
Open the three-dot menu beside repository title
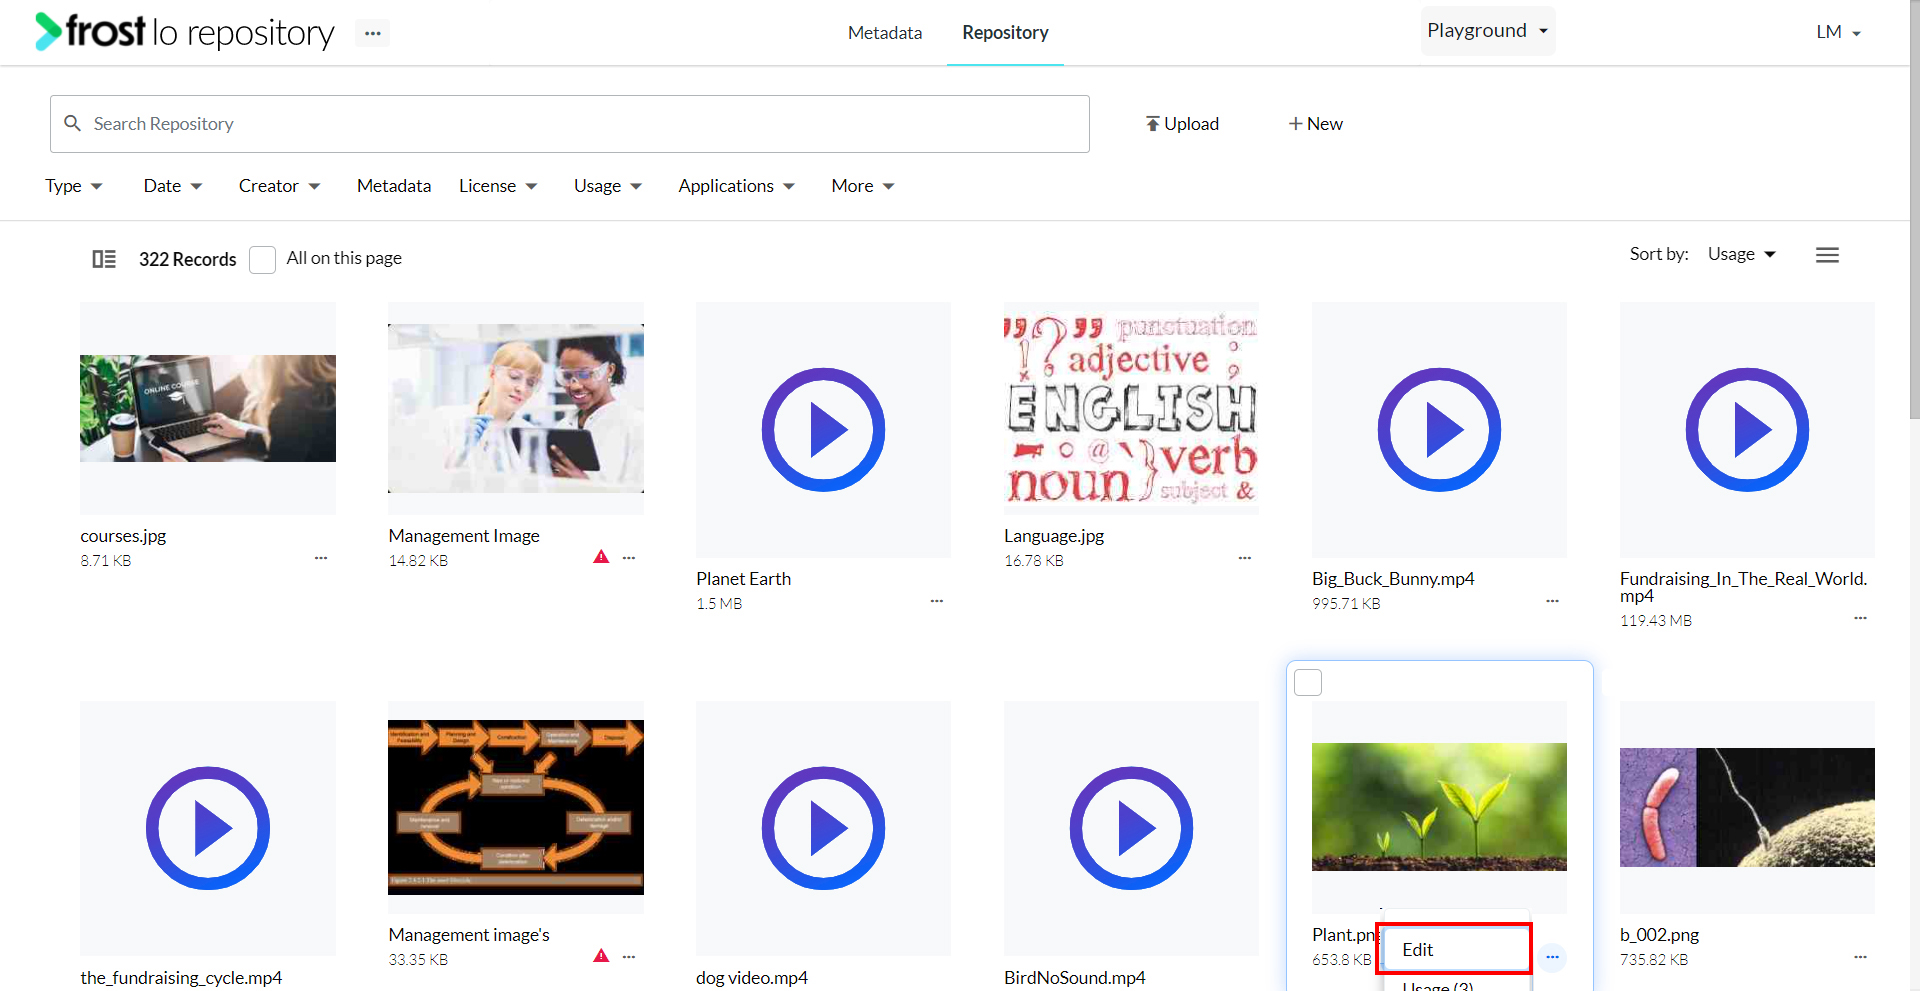373,33
